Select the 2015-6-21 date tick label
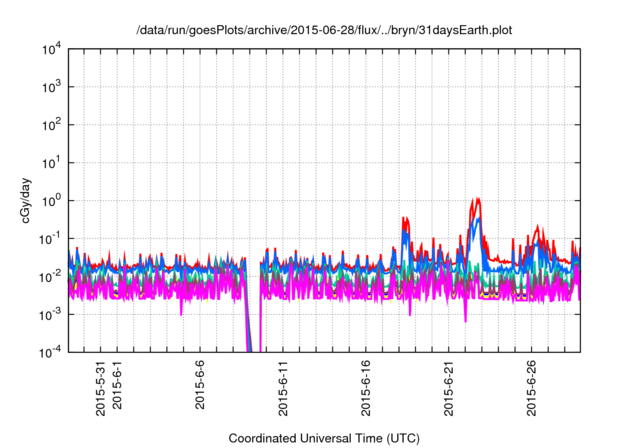The height and width of the screenshot is (448, 640). (x=448, y=385)
